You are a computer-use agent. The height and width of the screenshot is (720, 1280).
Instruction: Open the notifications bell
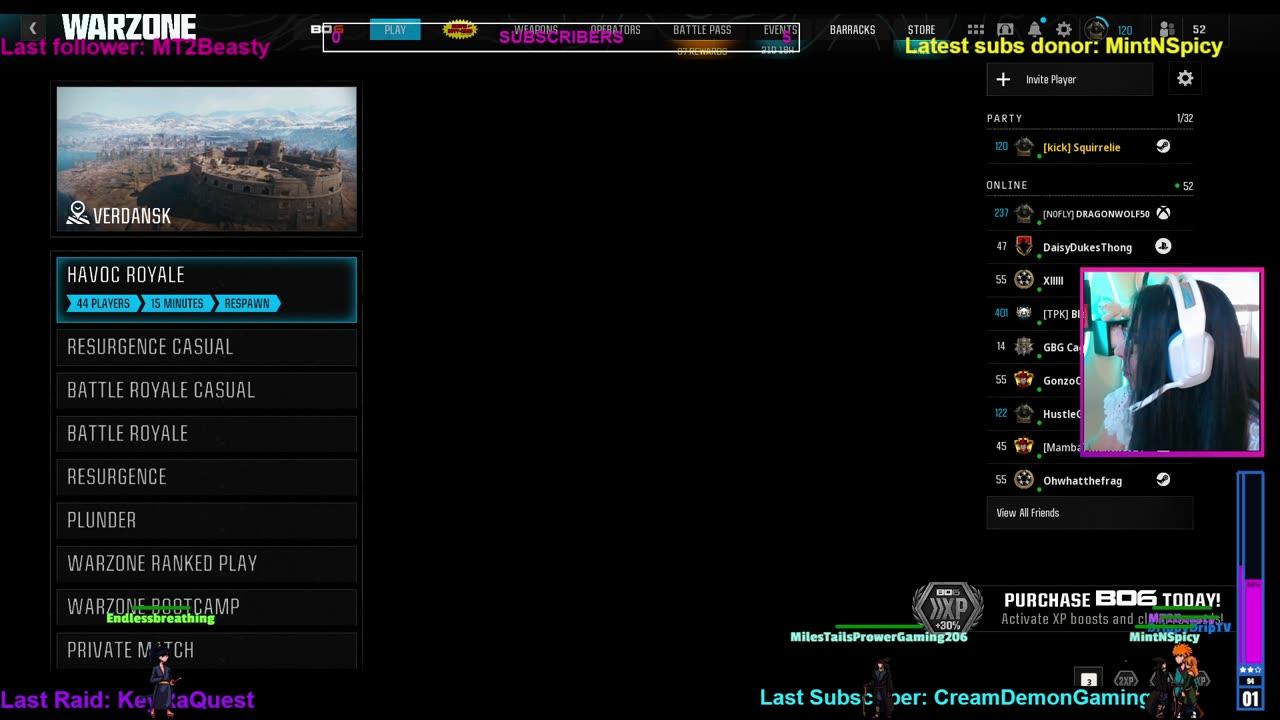1035,29
